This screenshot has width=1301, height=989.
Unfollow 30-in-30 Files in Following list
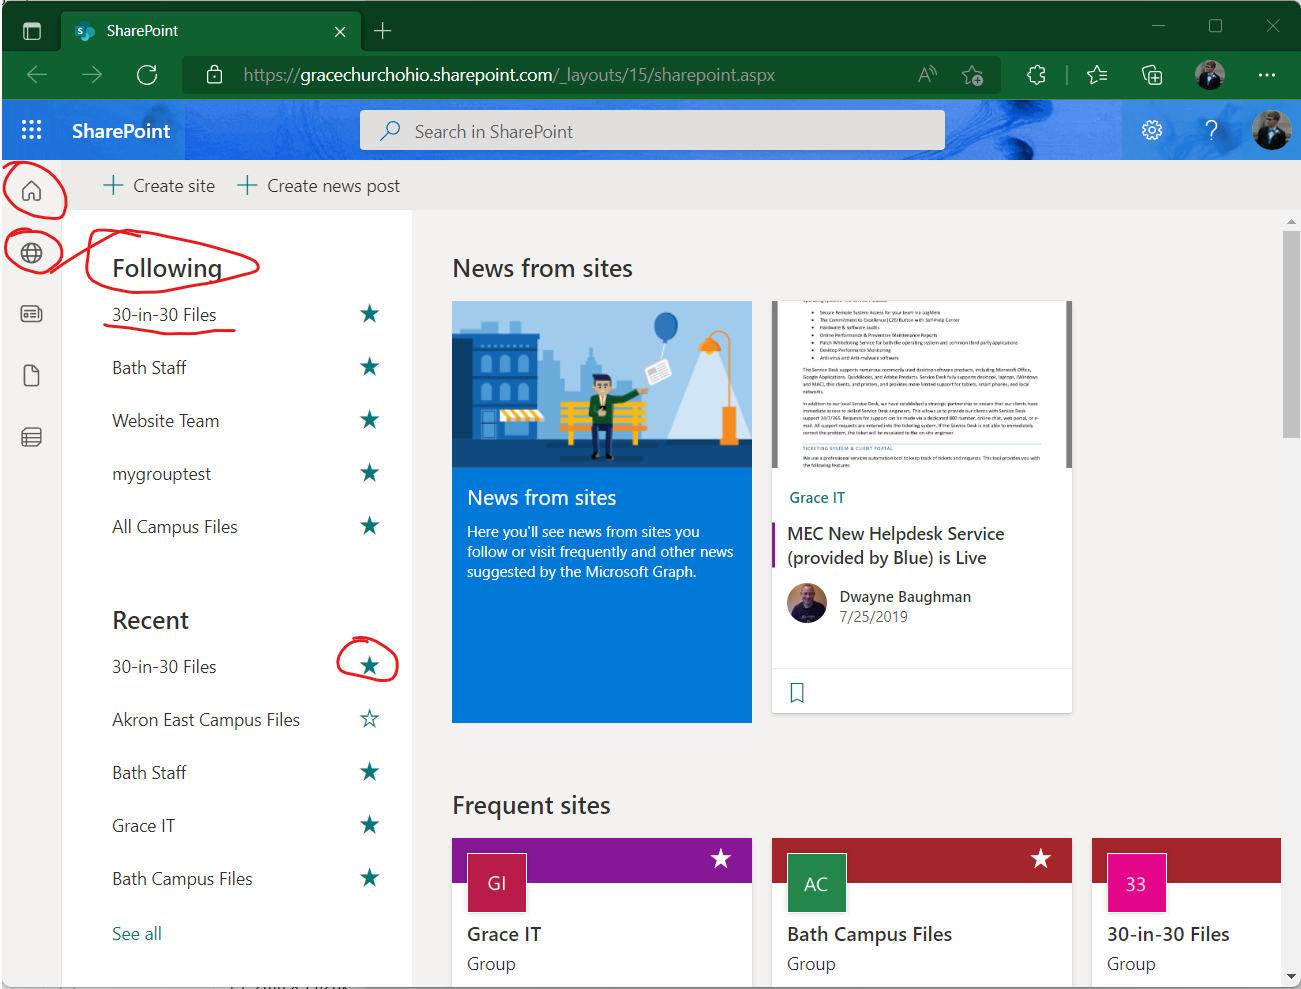point(370,314)
